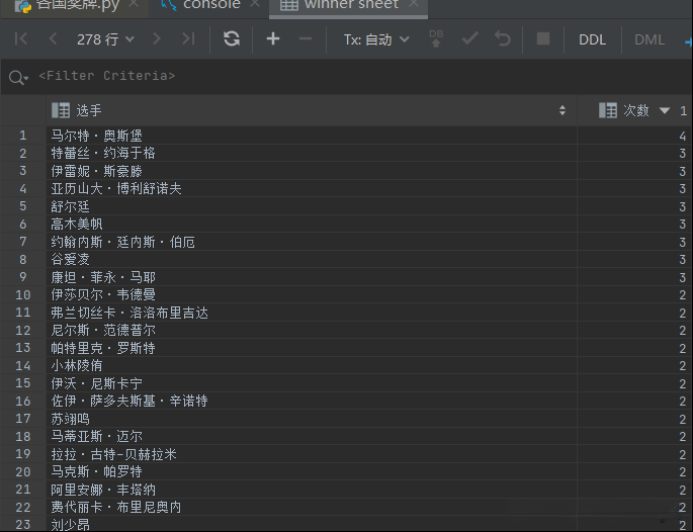Select cell 苏翊鸣
The image size is (693, 532).
coord(312,418)
